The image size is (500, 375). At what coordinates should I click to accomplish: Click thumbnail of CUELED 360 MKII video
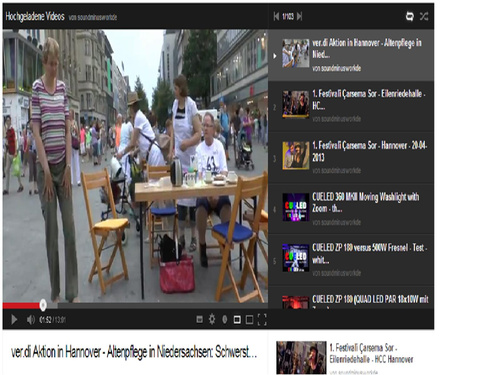(x=296, y=207)
